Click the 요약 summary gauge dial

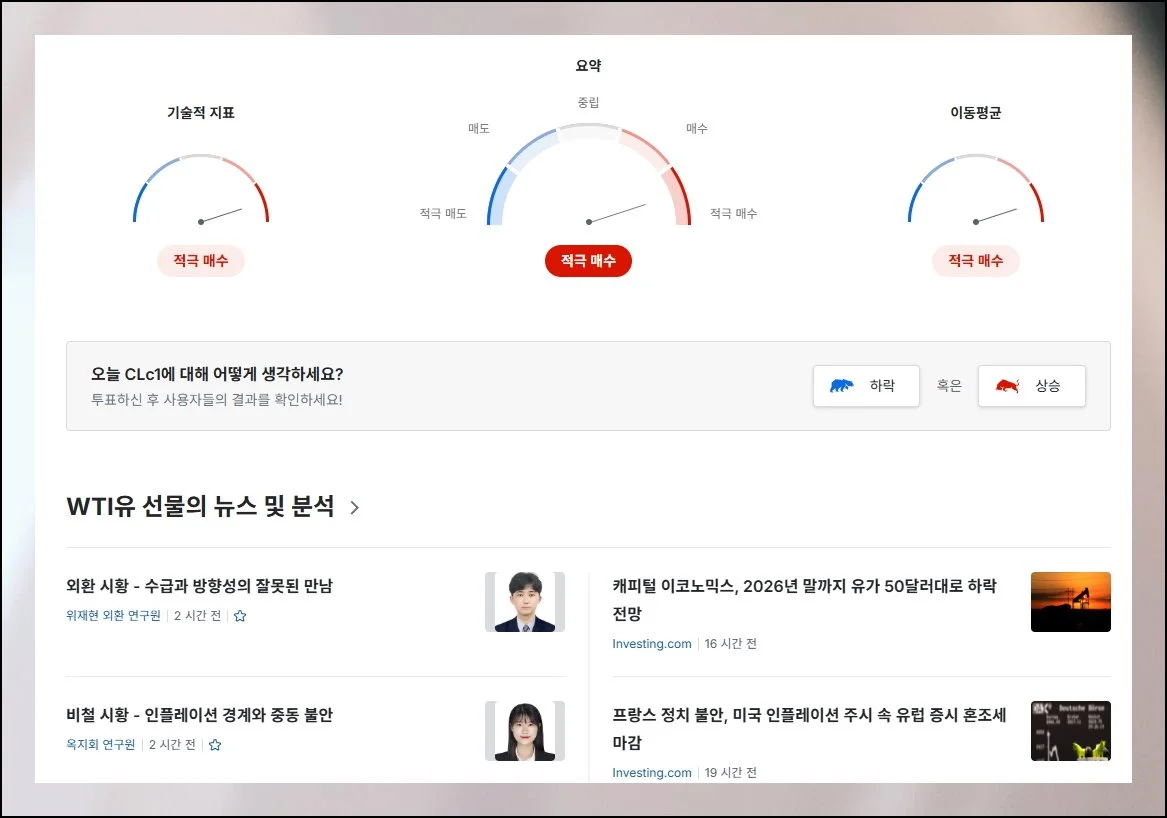point(588,180)
